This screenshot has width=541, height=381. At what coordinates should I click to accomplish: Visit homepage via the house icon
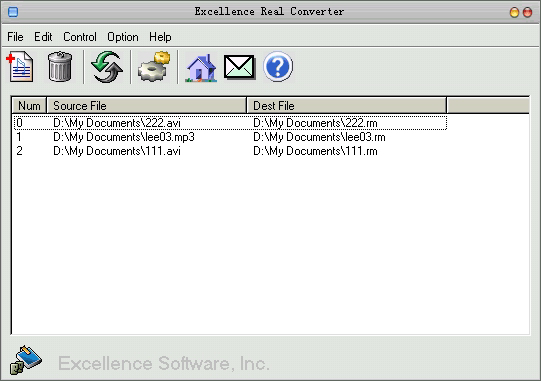tap(201, 67)
